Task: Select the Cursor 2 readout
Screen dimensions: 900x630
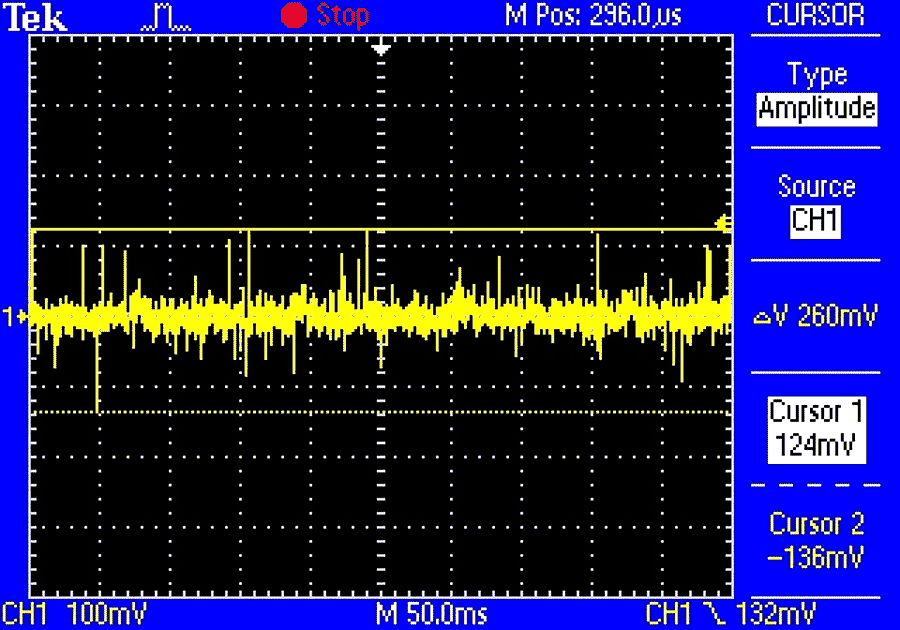Action: pyautogui.click(x=816, y=540)
